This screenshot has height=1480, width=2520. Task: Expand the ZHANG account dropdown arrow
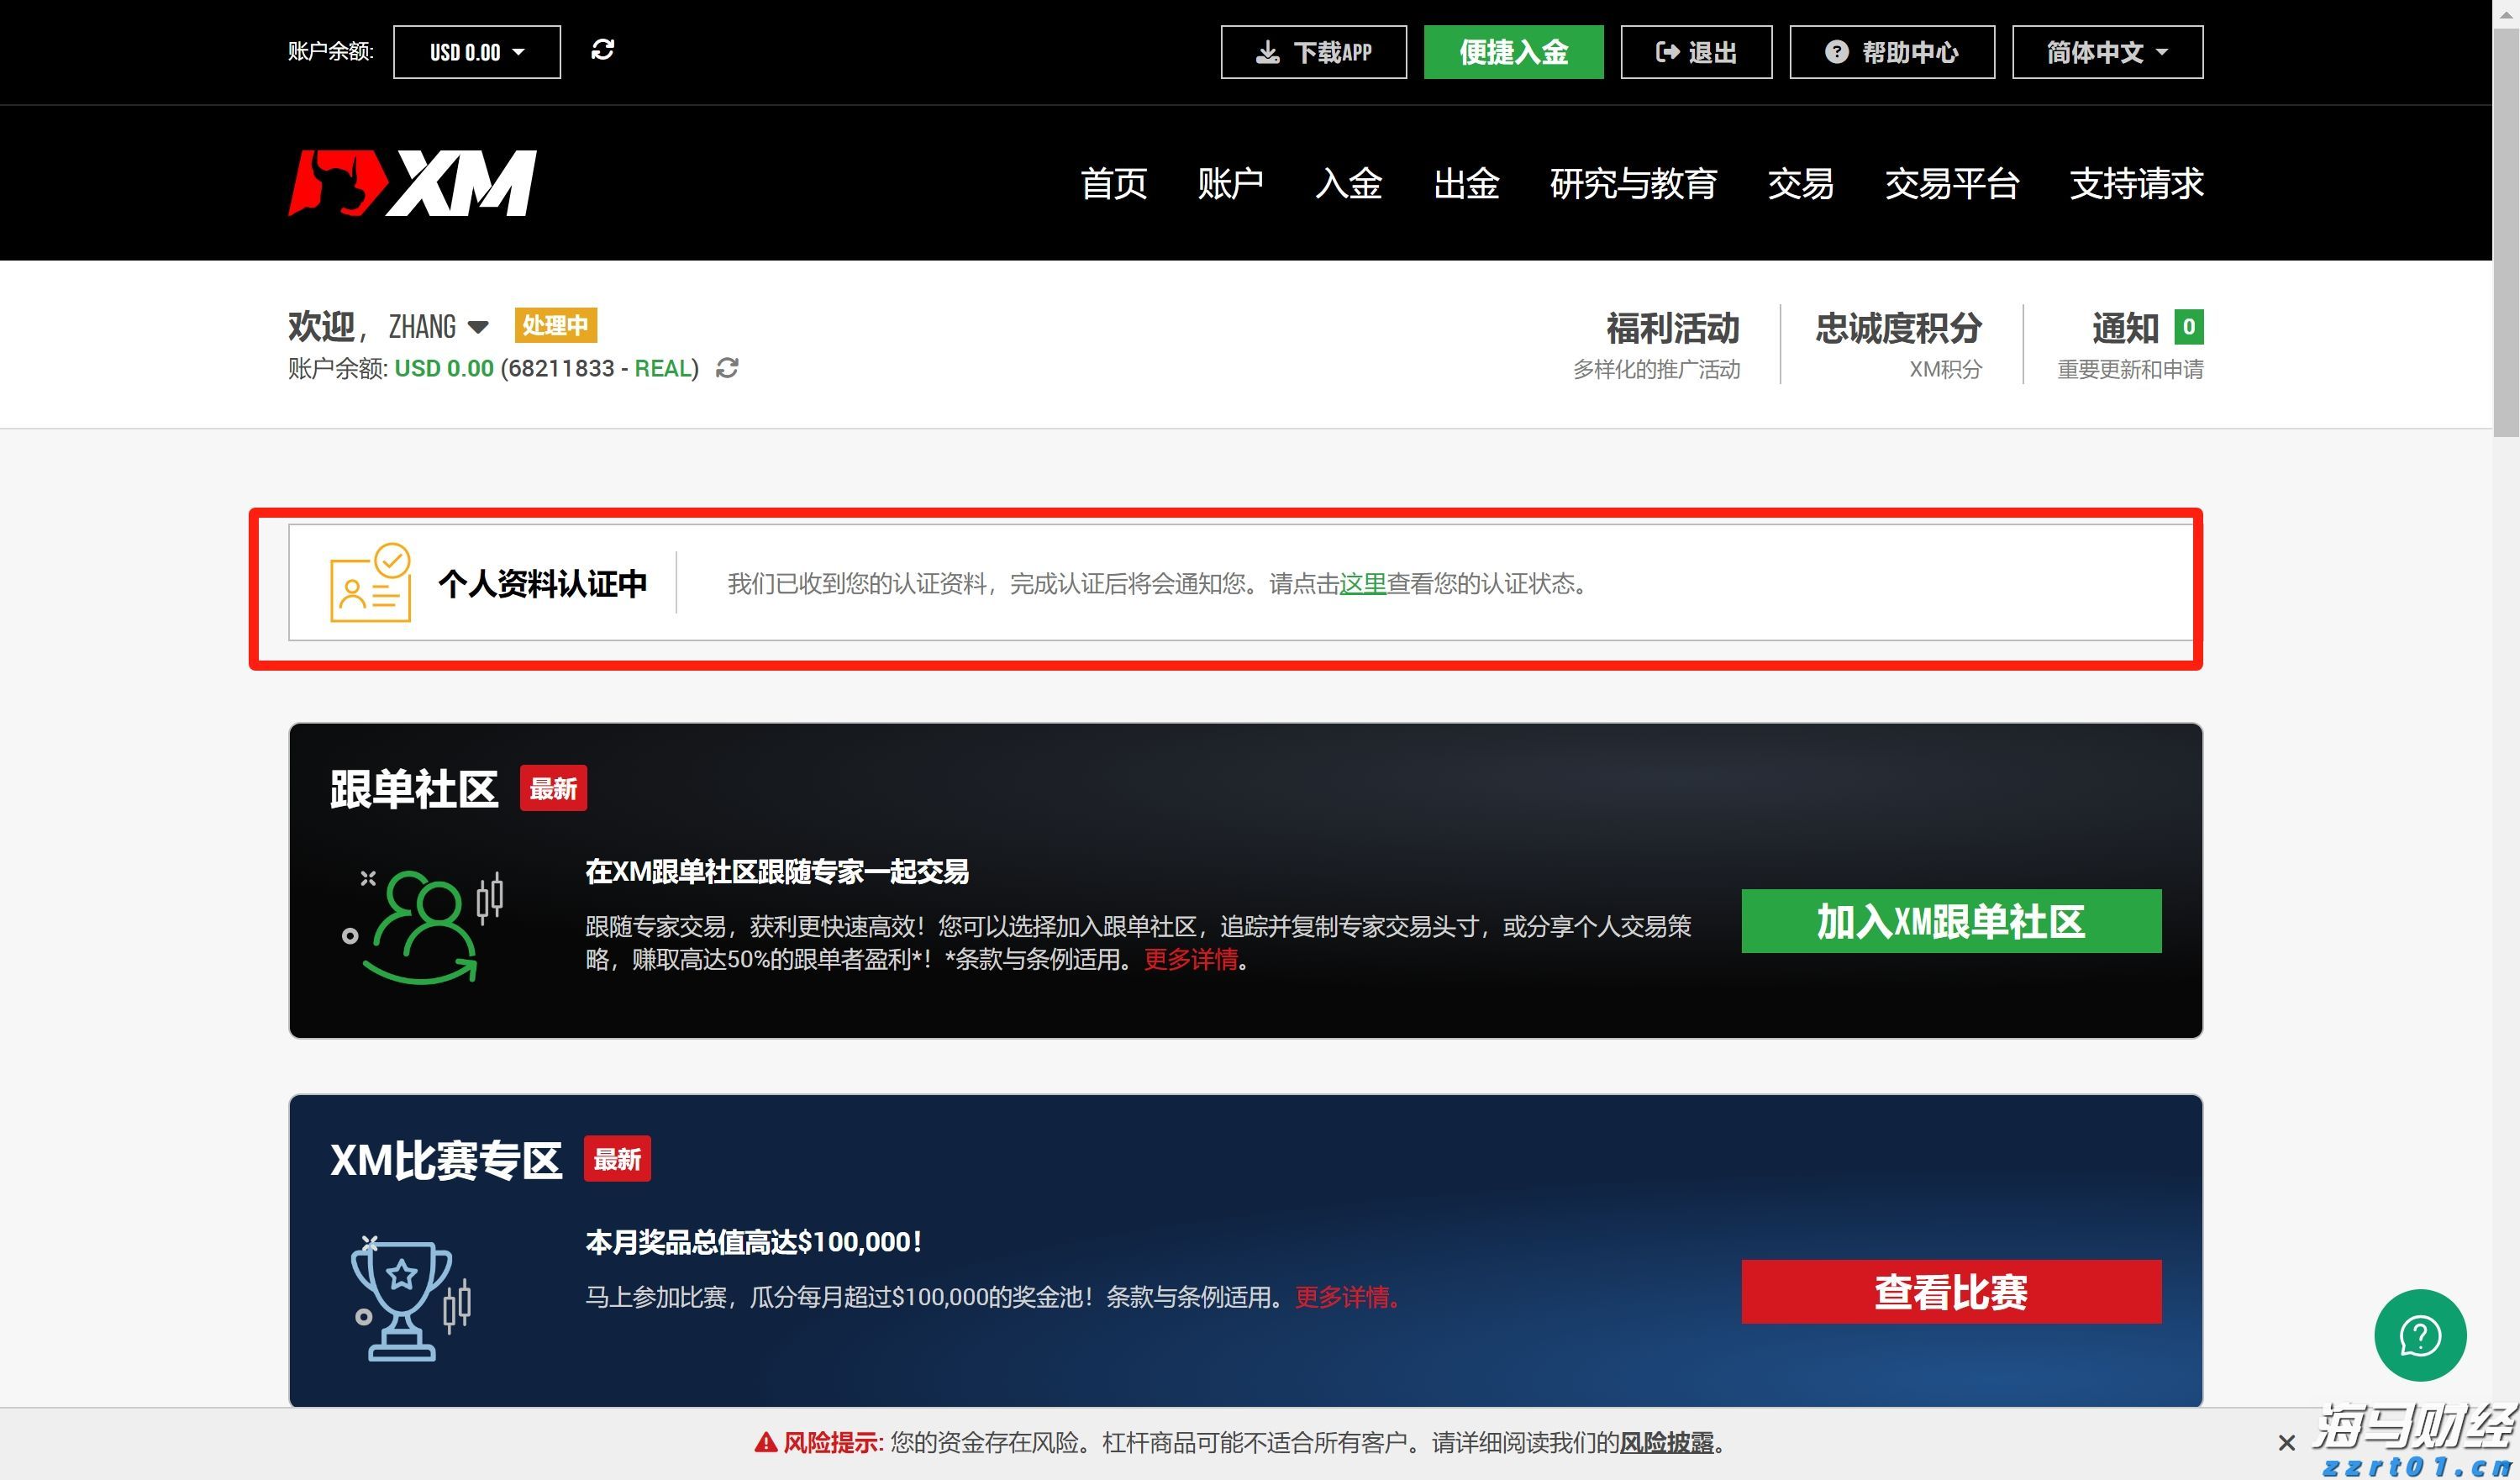click(478, 327)
